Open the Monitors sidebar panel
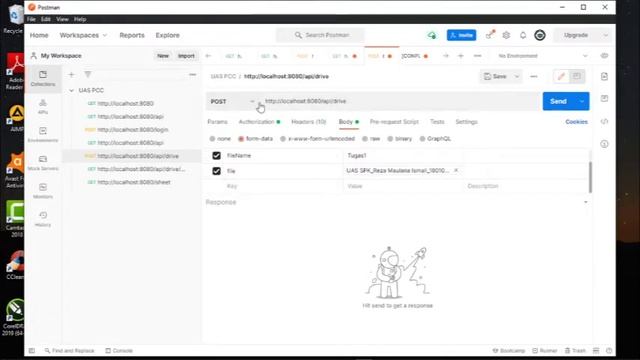 pos(43,191)
